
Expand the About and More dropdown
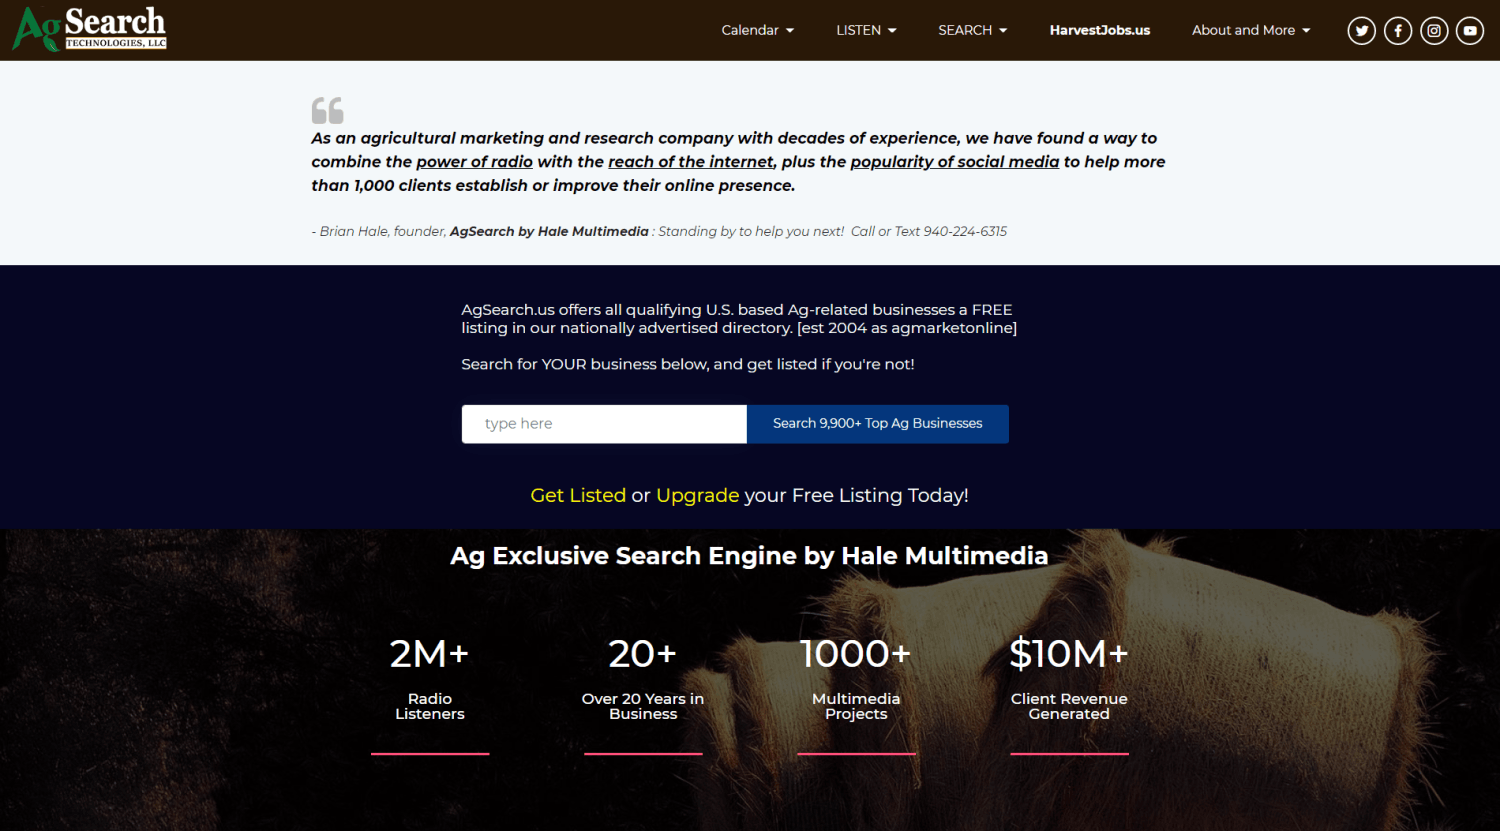tap(1251, 30)
